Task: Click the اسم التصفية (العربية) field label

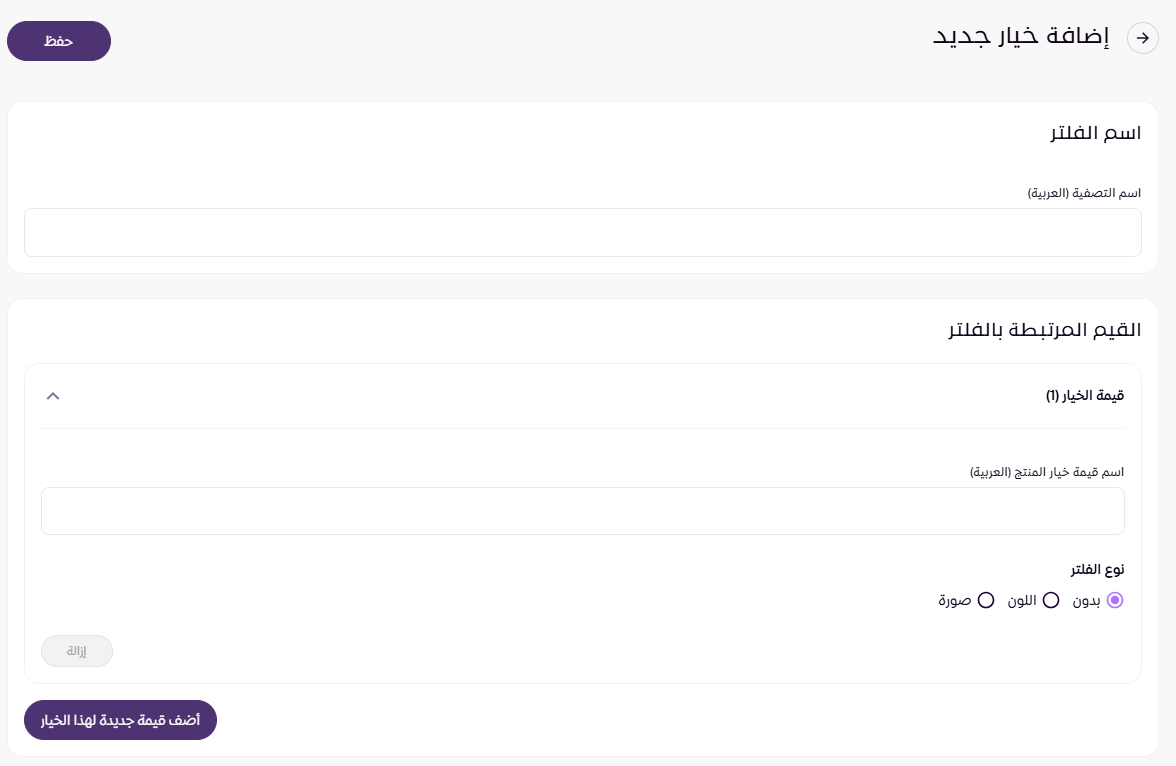Action: 1084,192
